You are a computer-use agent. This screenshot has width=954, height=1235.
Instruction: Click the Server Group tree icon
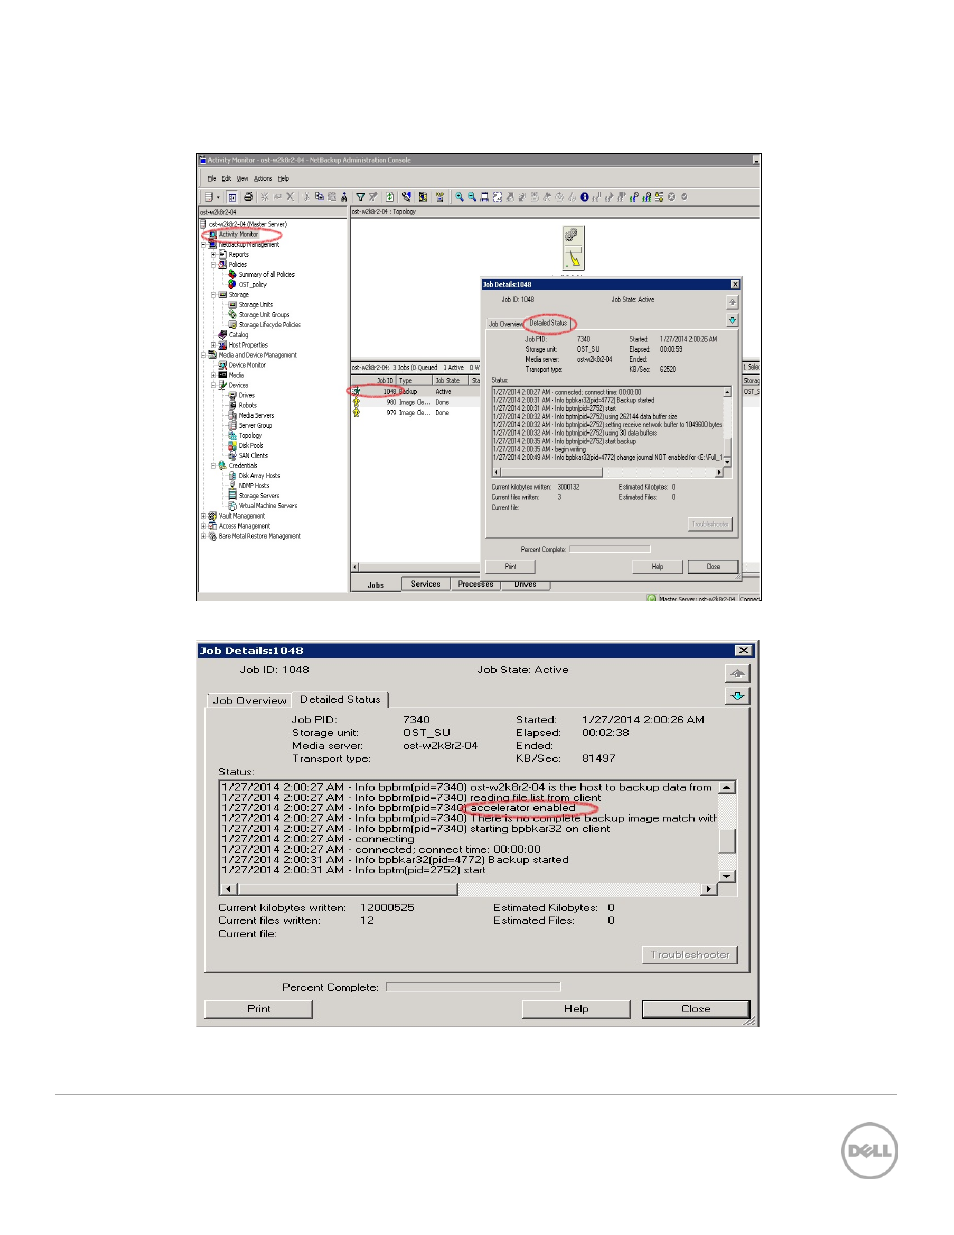(x=233, y=425)
